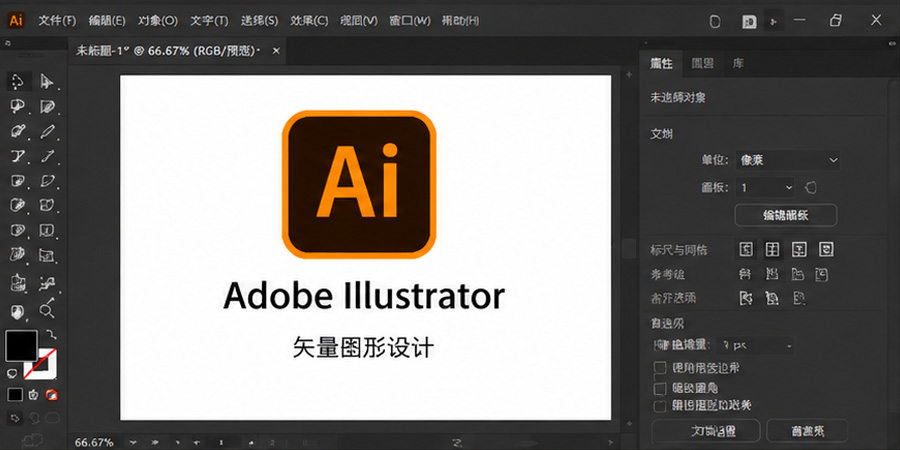Open the 对象(O) menu
This screenshot has width=900, height=450.
tap(158, 21)
